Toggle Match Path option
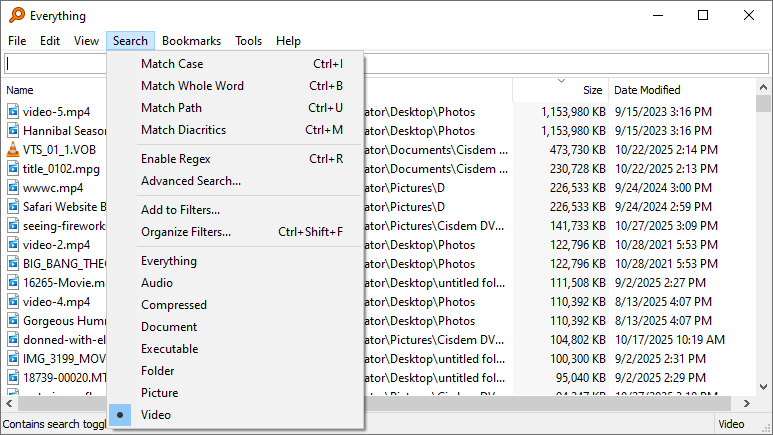Image resolution: width=773 pixels, height=435 pixels. click(236, 108)
